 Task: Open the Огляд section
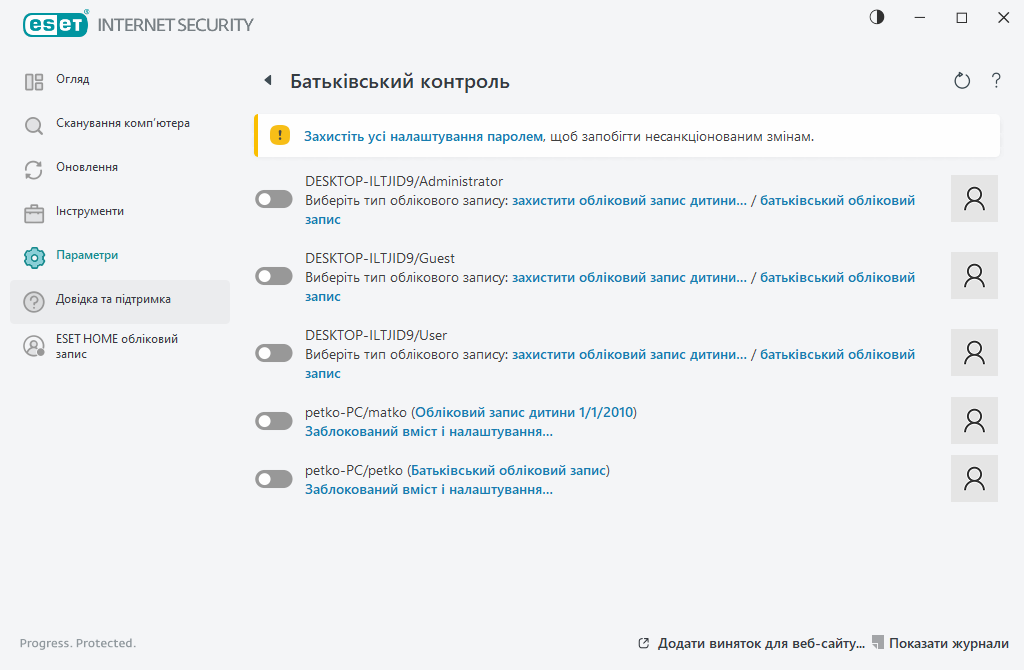tap(73, 80)
